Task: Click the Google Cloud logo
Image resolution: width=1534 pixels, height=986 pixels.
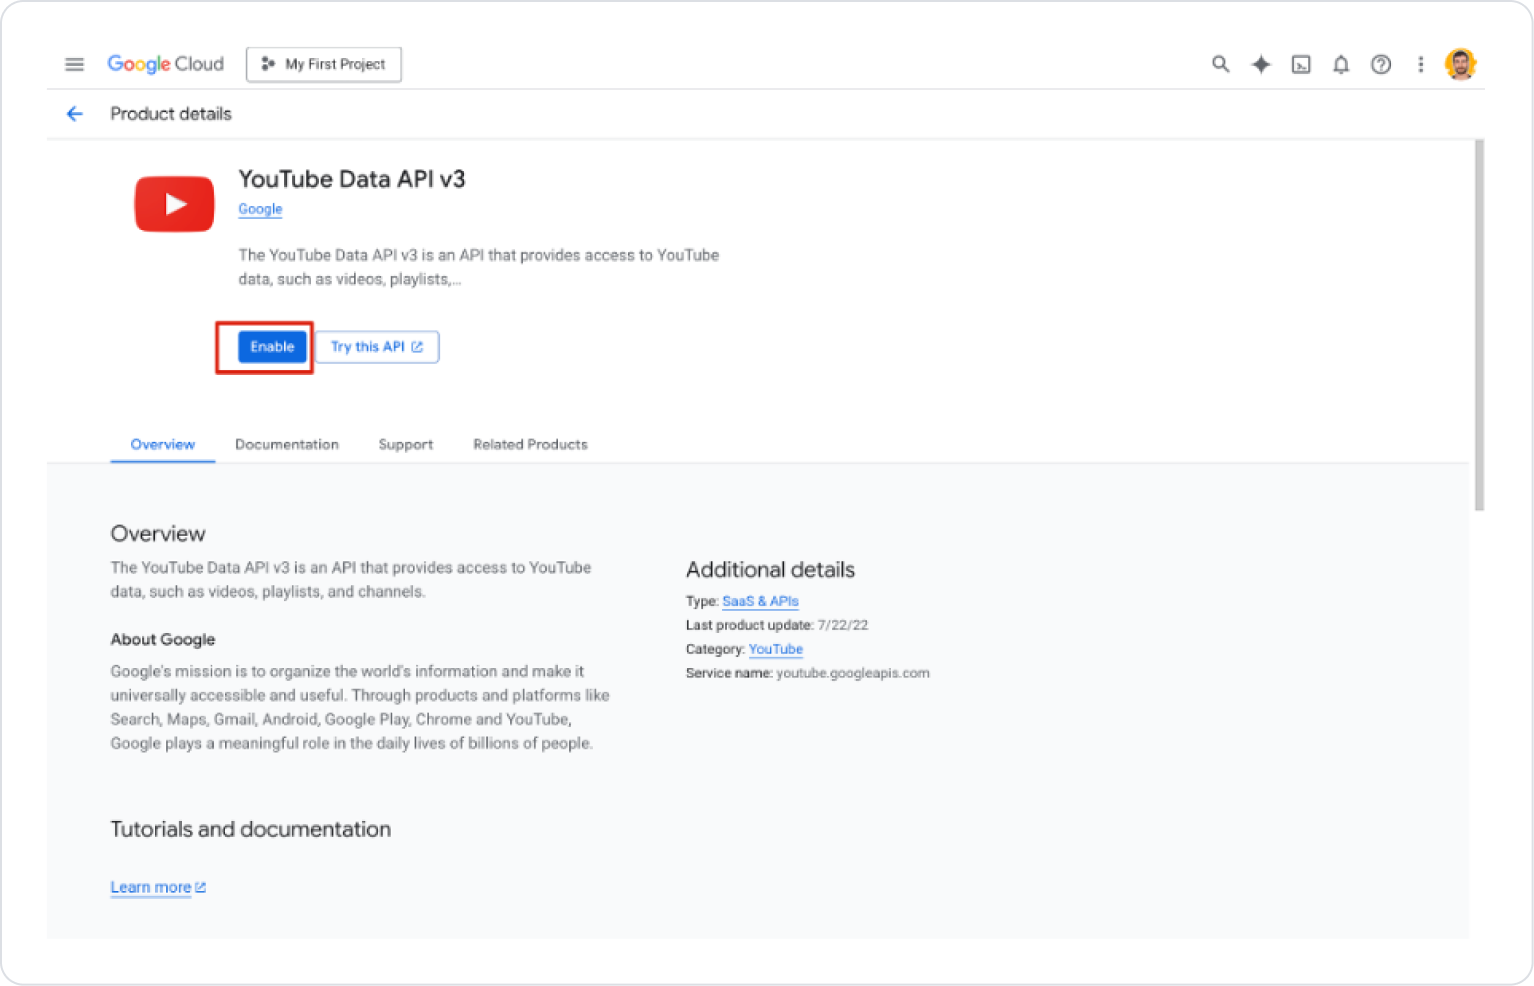Action: [x=166, y=64]
